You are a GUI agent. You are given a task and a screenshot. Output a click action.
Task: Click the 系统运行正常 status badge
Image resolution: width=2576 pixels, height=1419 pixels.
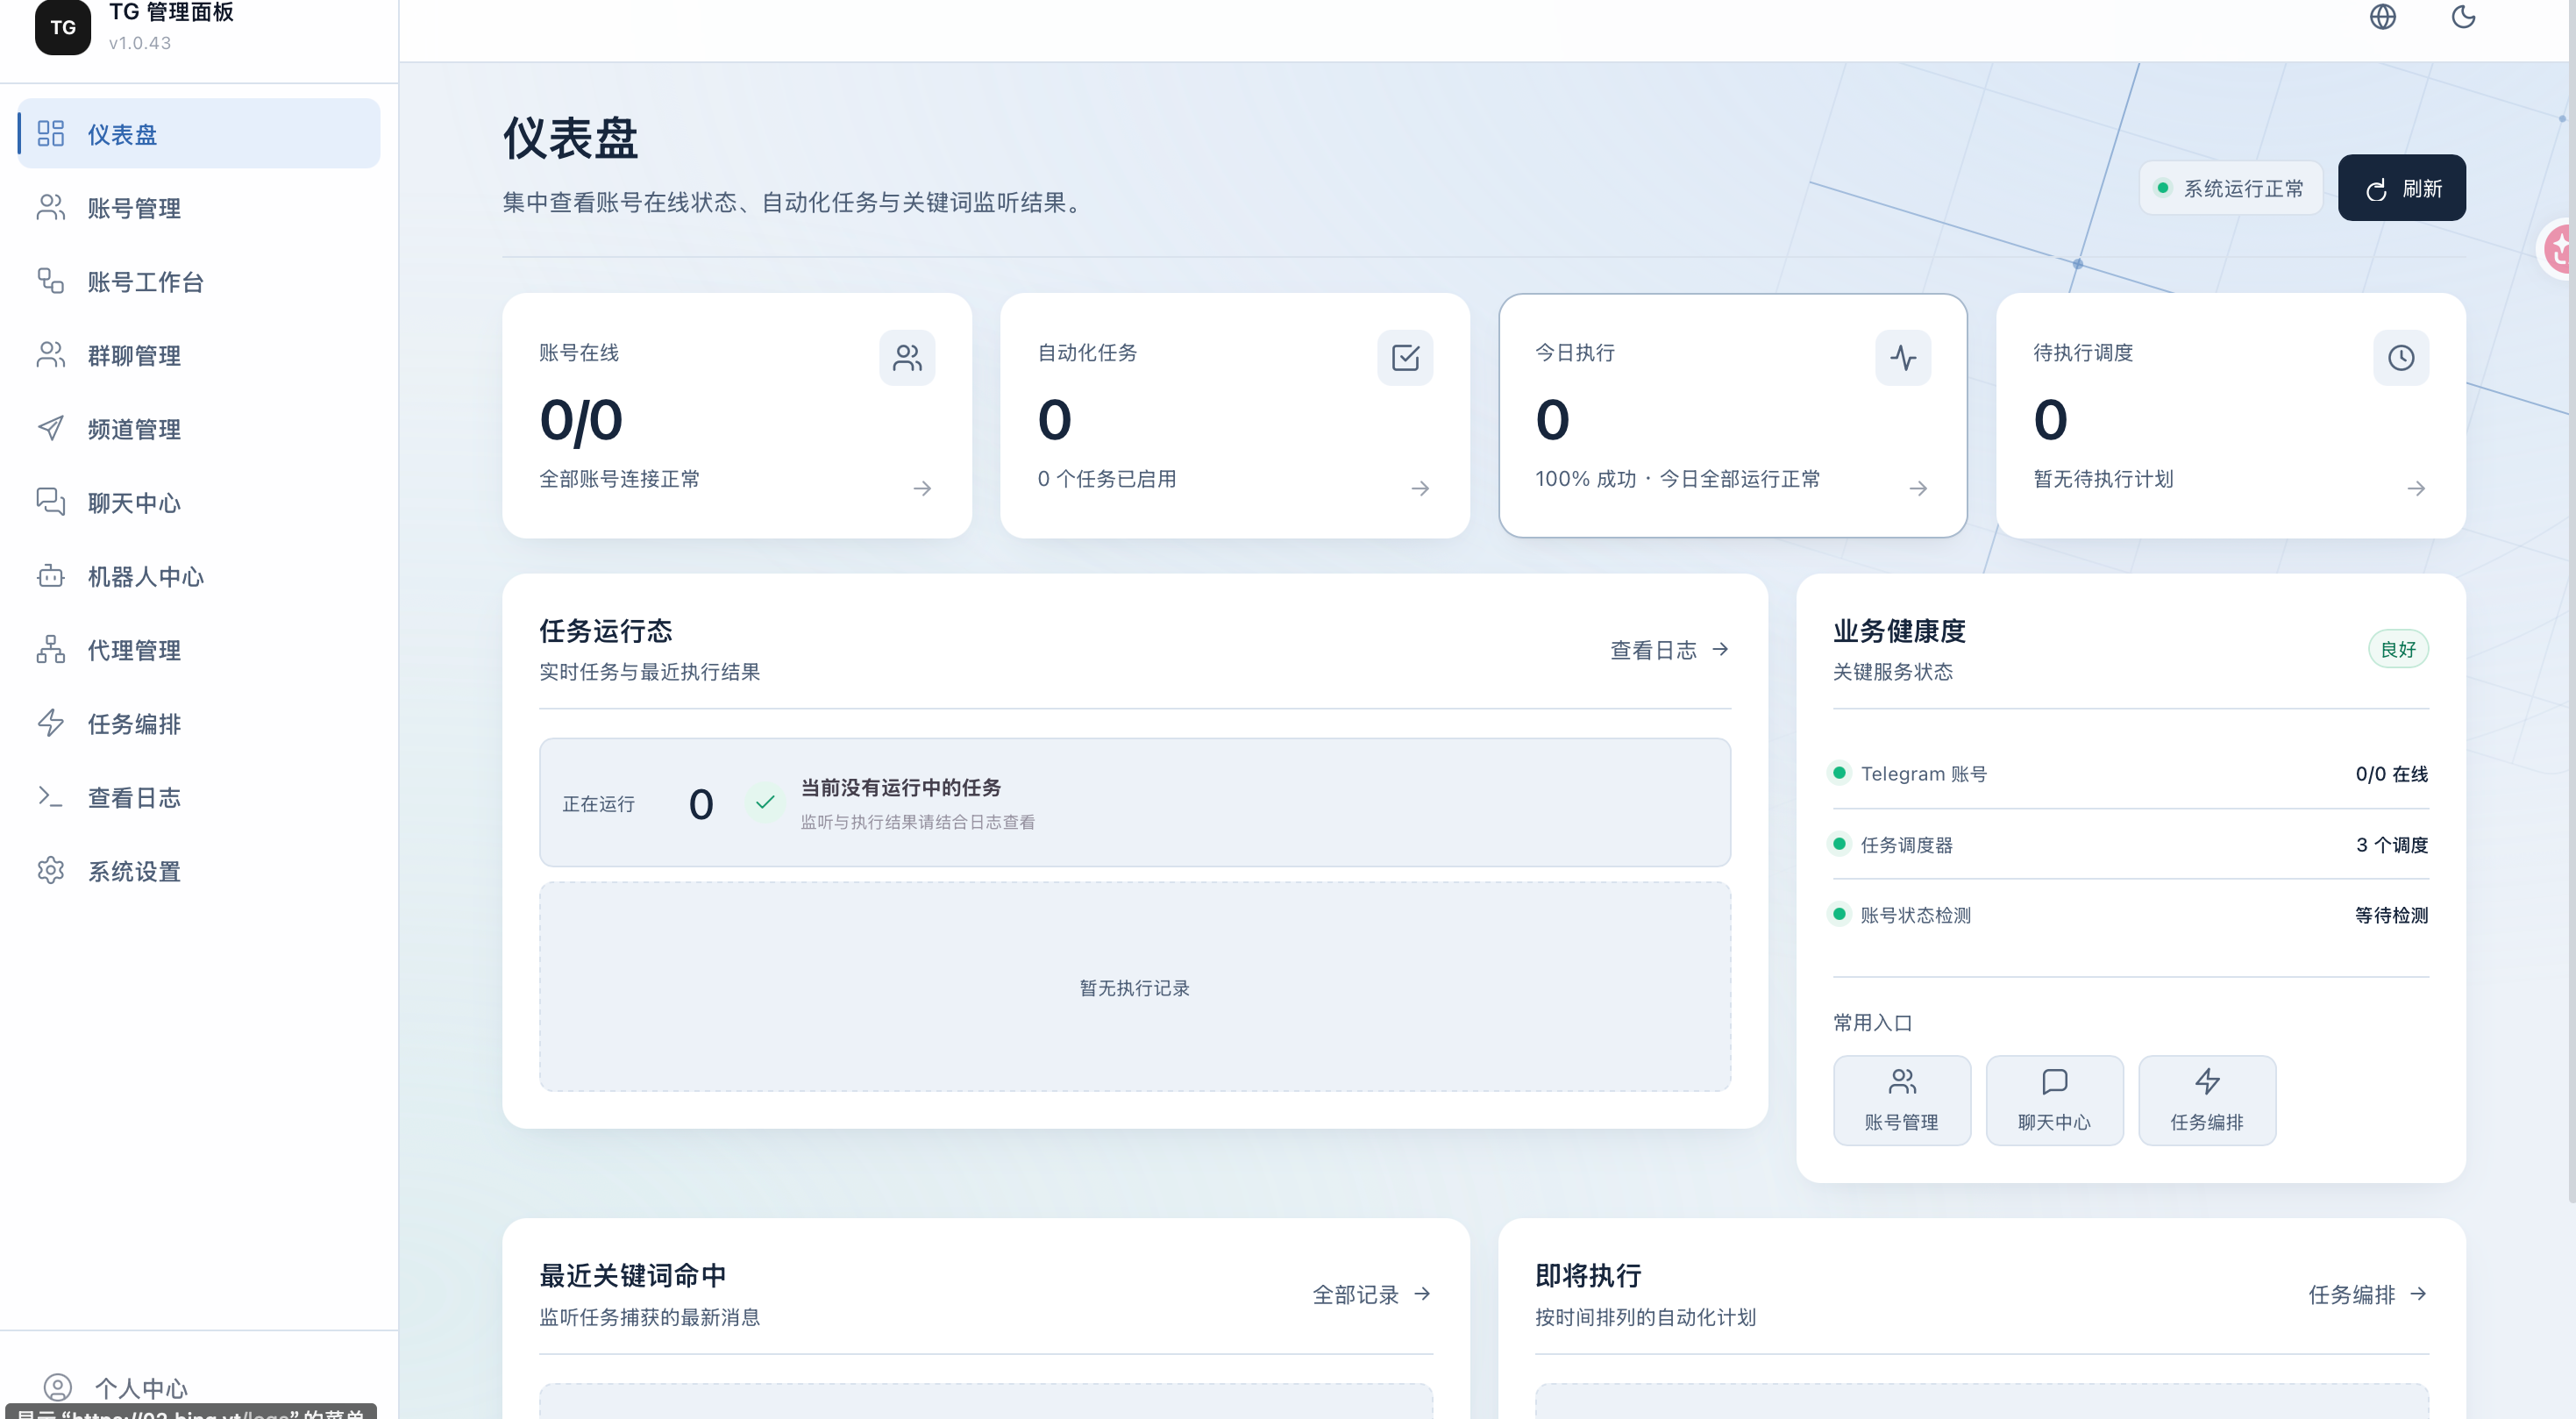pos(2231,188)
